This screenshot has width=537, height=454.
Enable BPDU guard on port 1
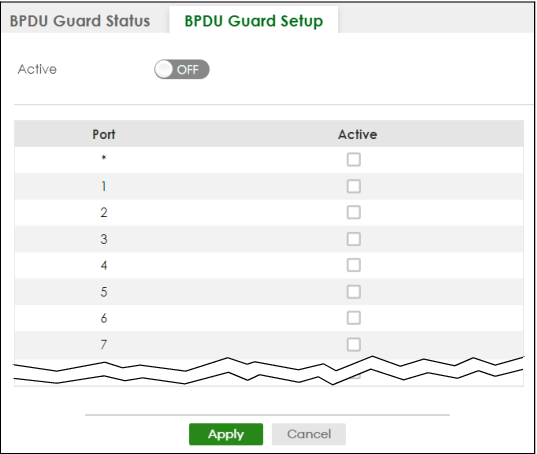click(353, 186)
